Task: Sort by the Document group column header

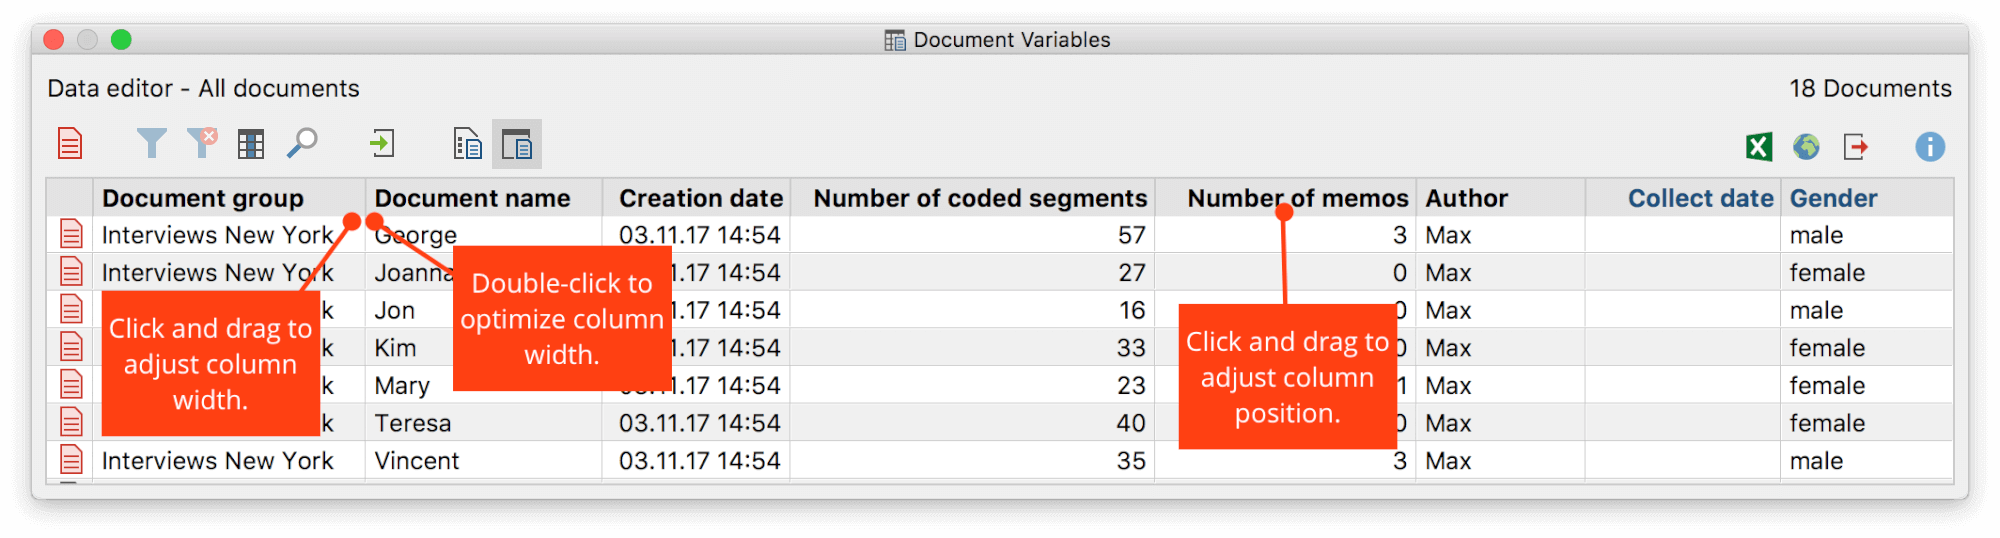Action: click(x=229, y=198)
